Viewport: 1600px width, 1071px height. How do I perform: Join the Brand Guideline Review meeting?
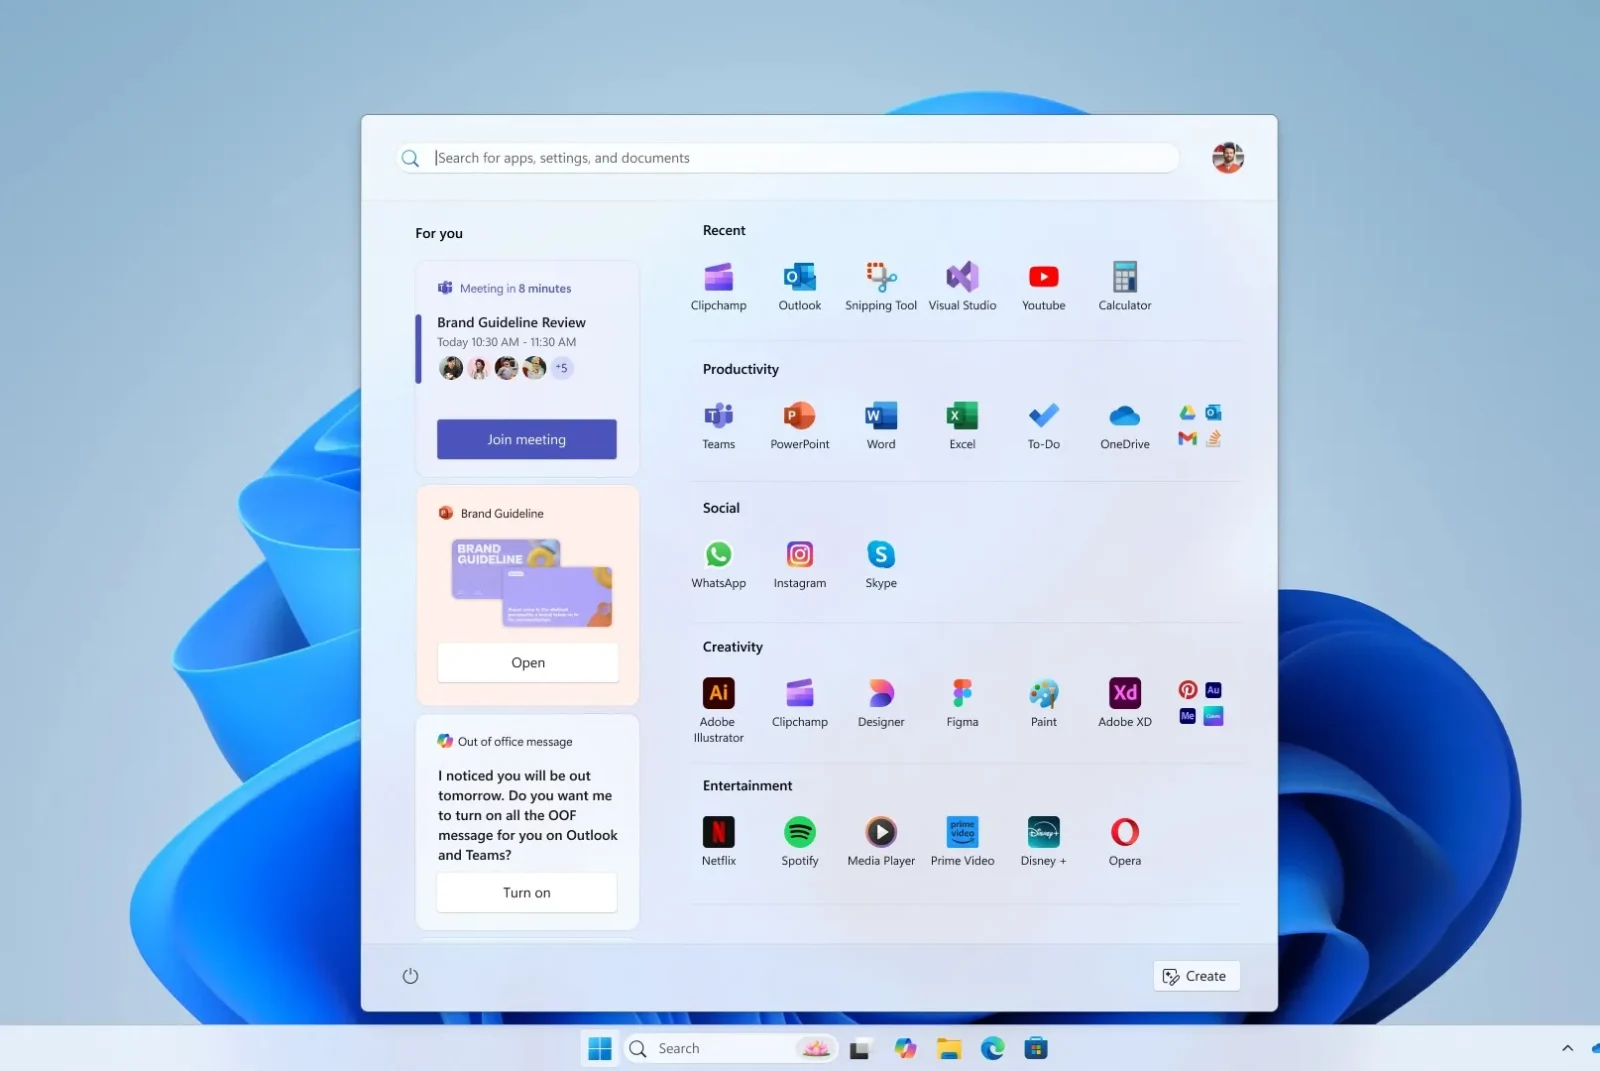click(526, 439)
